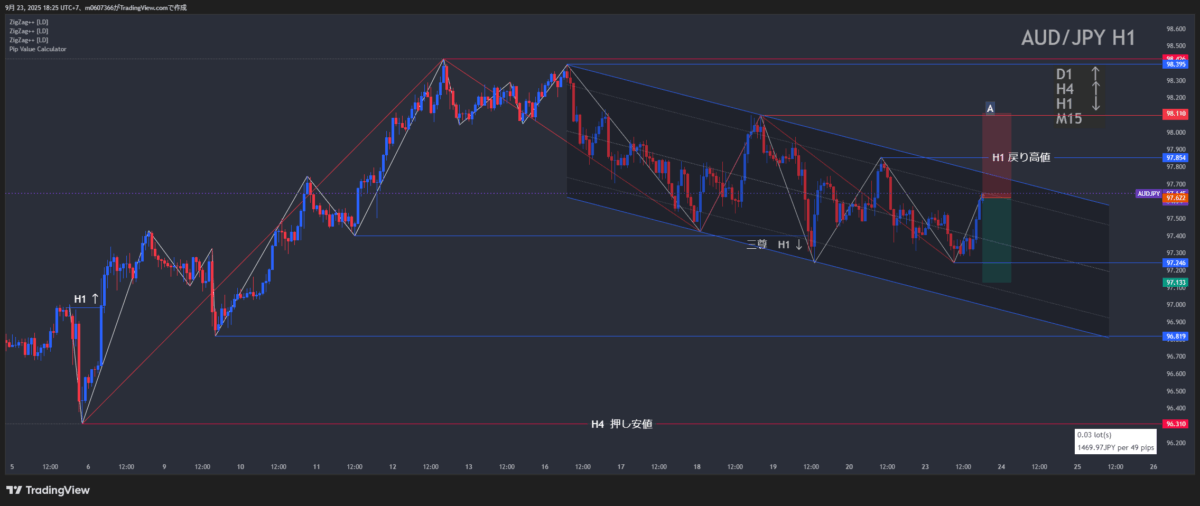Screen dimensions: 1200x506
Task: Click the red 96.310 price label
Action: [x=1175, y=424]
